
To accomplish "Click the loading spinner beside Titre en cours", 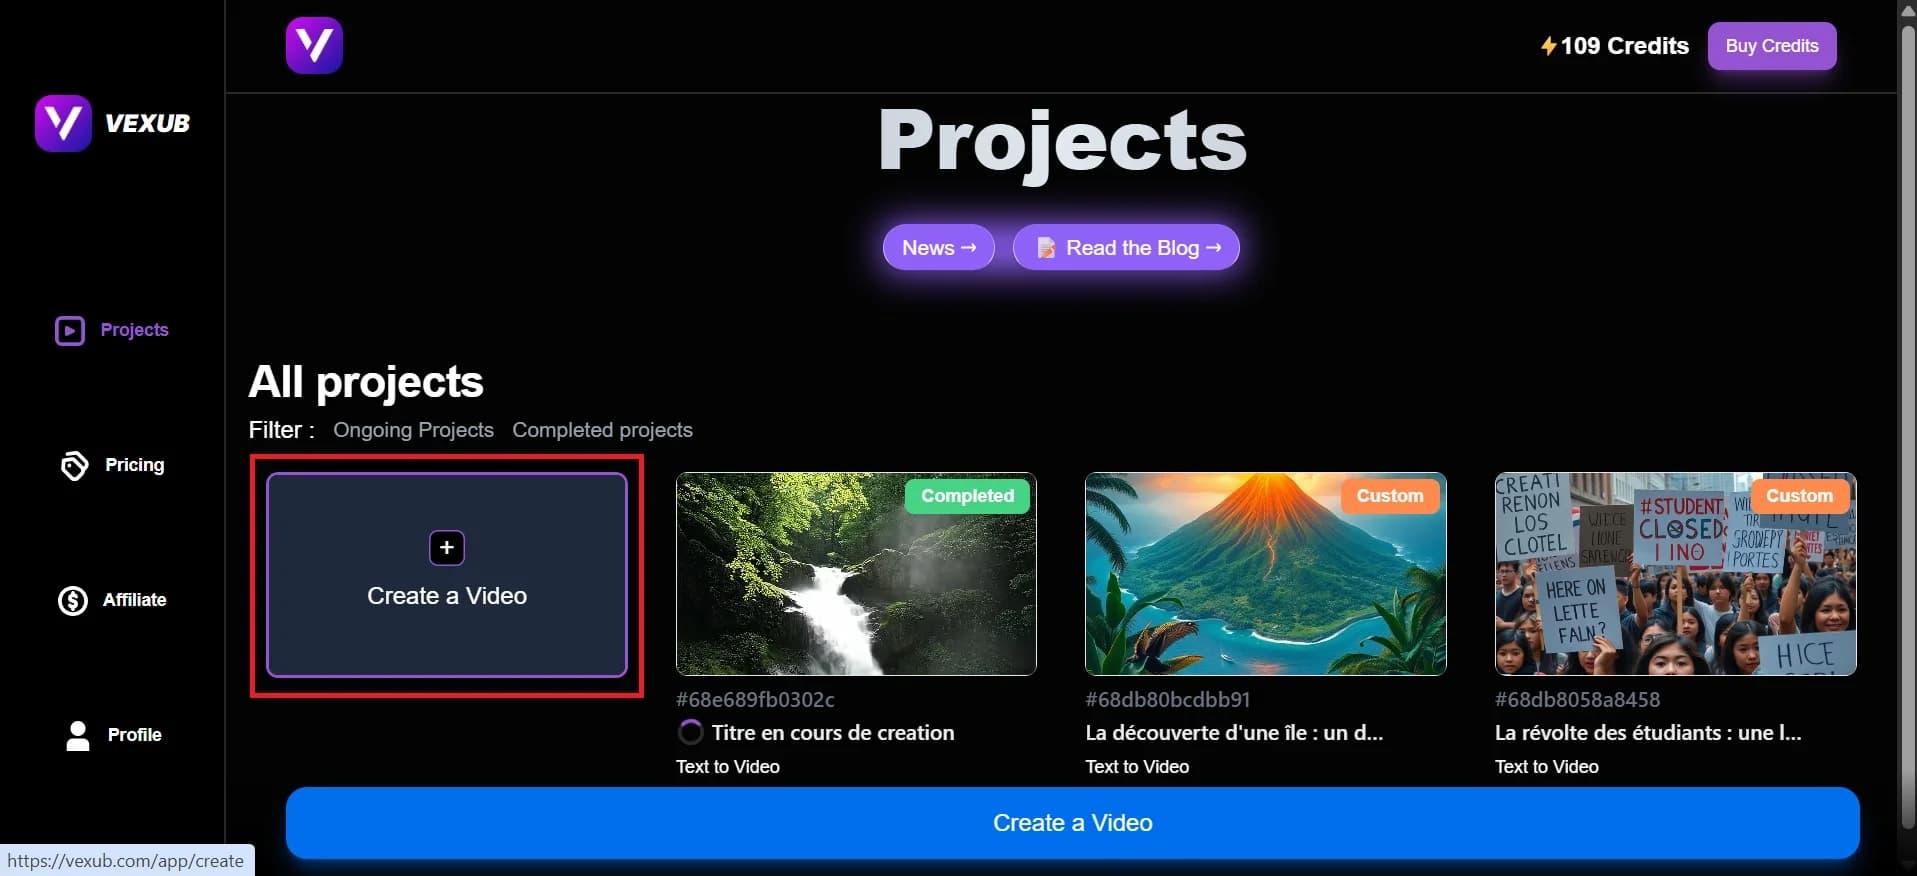I will coord(690,732).
